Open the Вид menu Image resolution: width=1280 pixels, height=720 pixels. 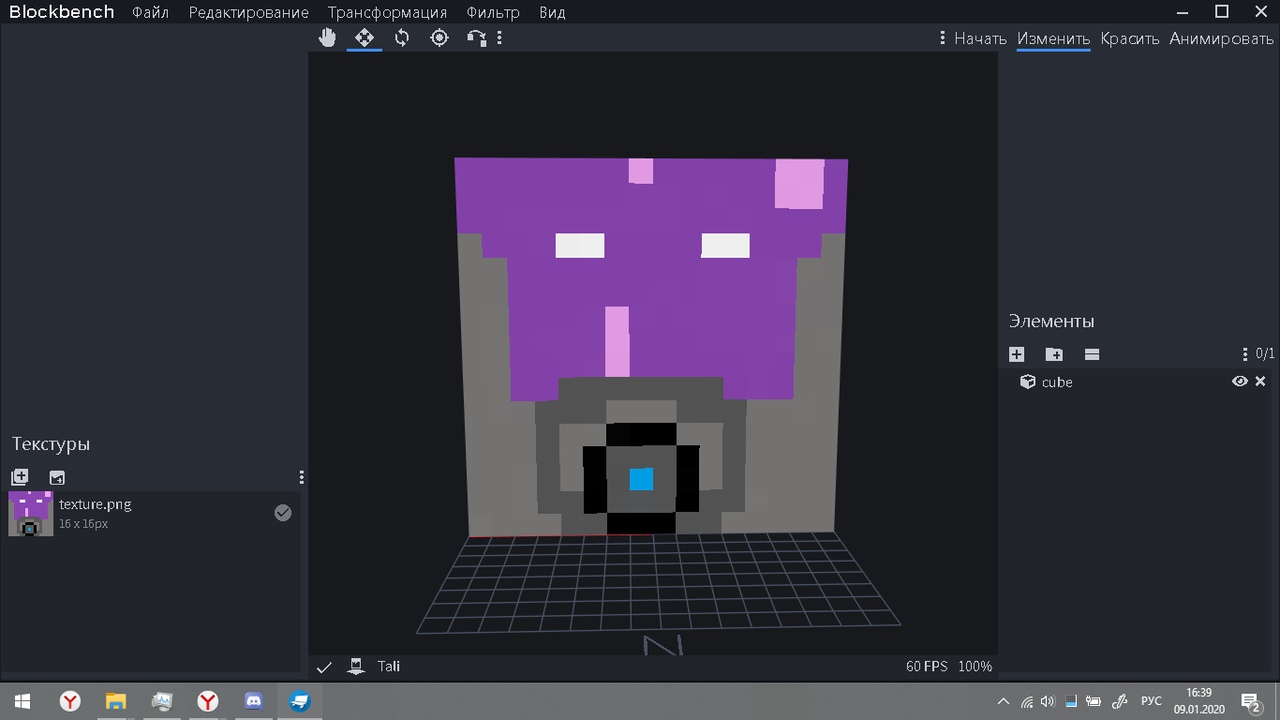(552, 12)
